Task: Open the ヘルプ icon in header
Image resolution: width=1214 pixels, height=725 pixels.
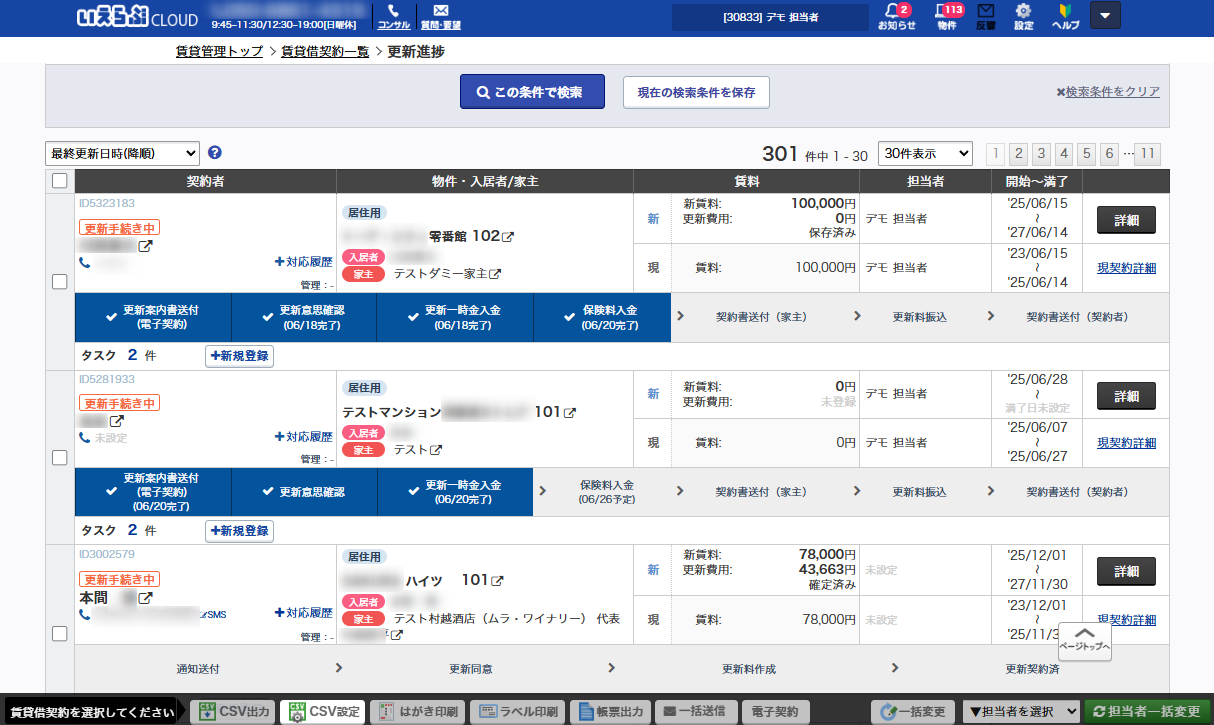Action: pyautogui.click(x=1065, y=16)
